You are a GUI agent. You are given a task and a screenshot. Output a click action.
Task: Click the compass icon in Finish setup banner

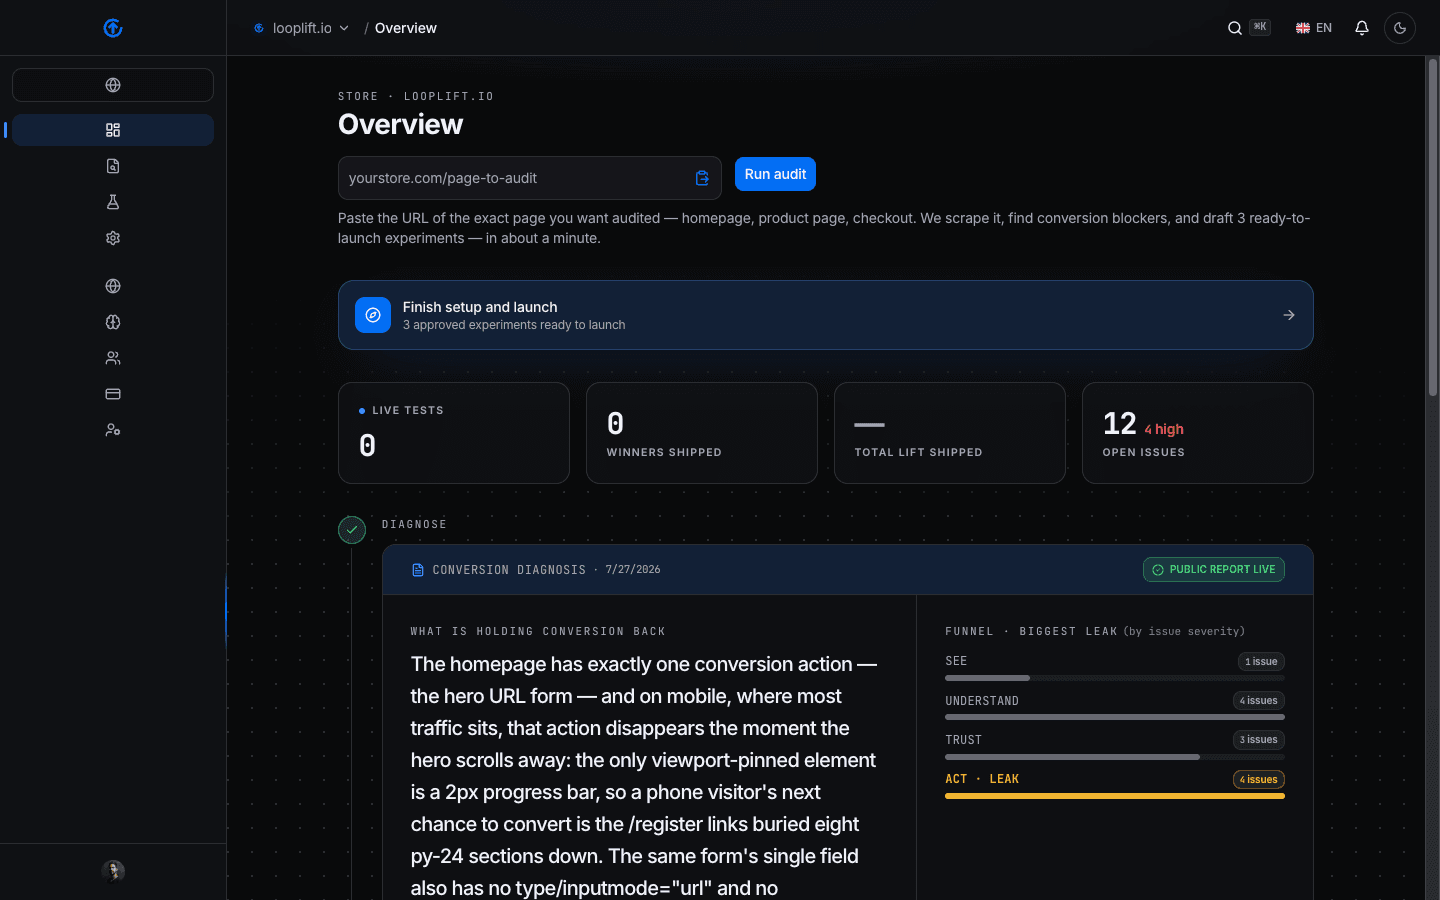click(x=373, y=315)
